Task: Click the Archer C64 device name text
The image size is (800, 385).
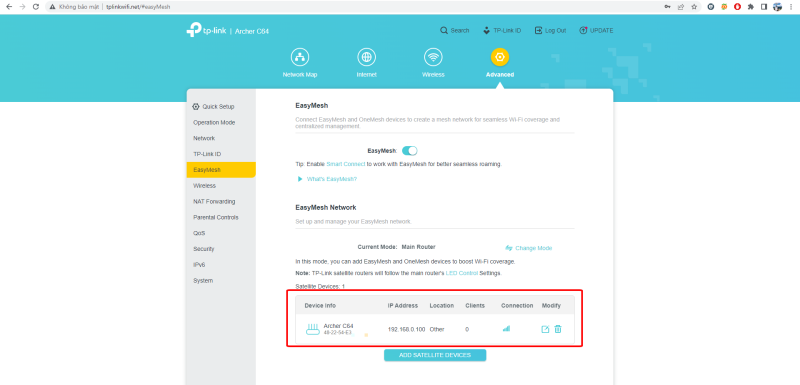Action: tap(338, 326)
